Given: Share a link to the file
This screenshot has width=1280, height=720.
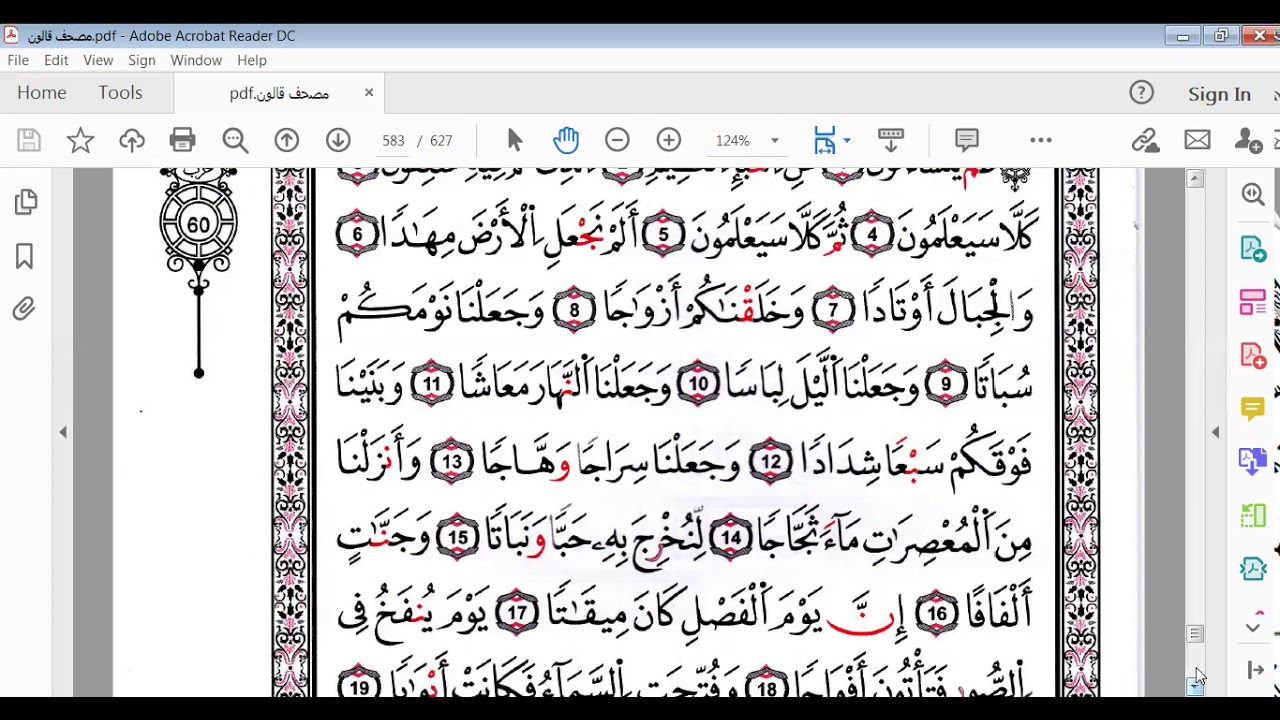Looking at the screenshot, I should coord(1145,141).
